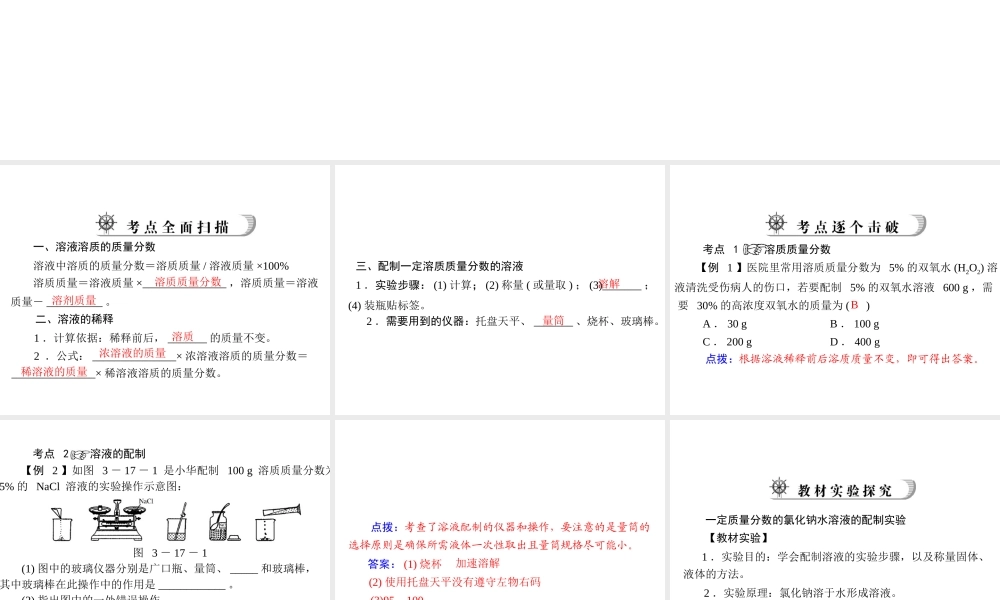
Task: Click the section title 一、溶液溶质的质量分数
Action: (x=94, y=247)
